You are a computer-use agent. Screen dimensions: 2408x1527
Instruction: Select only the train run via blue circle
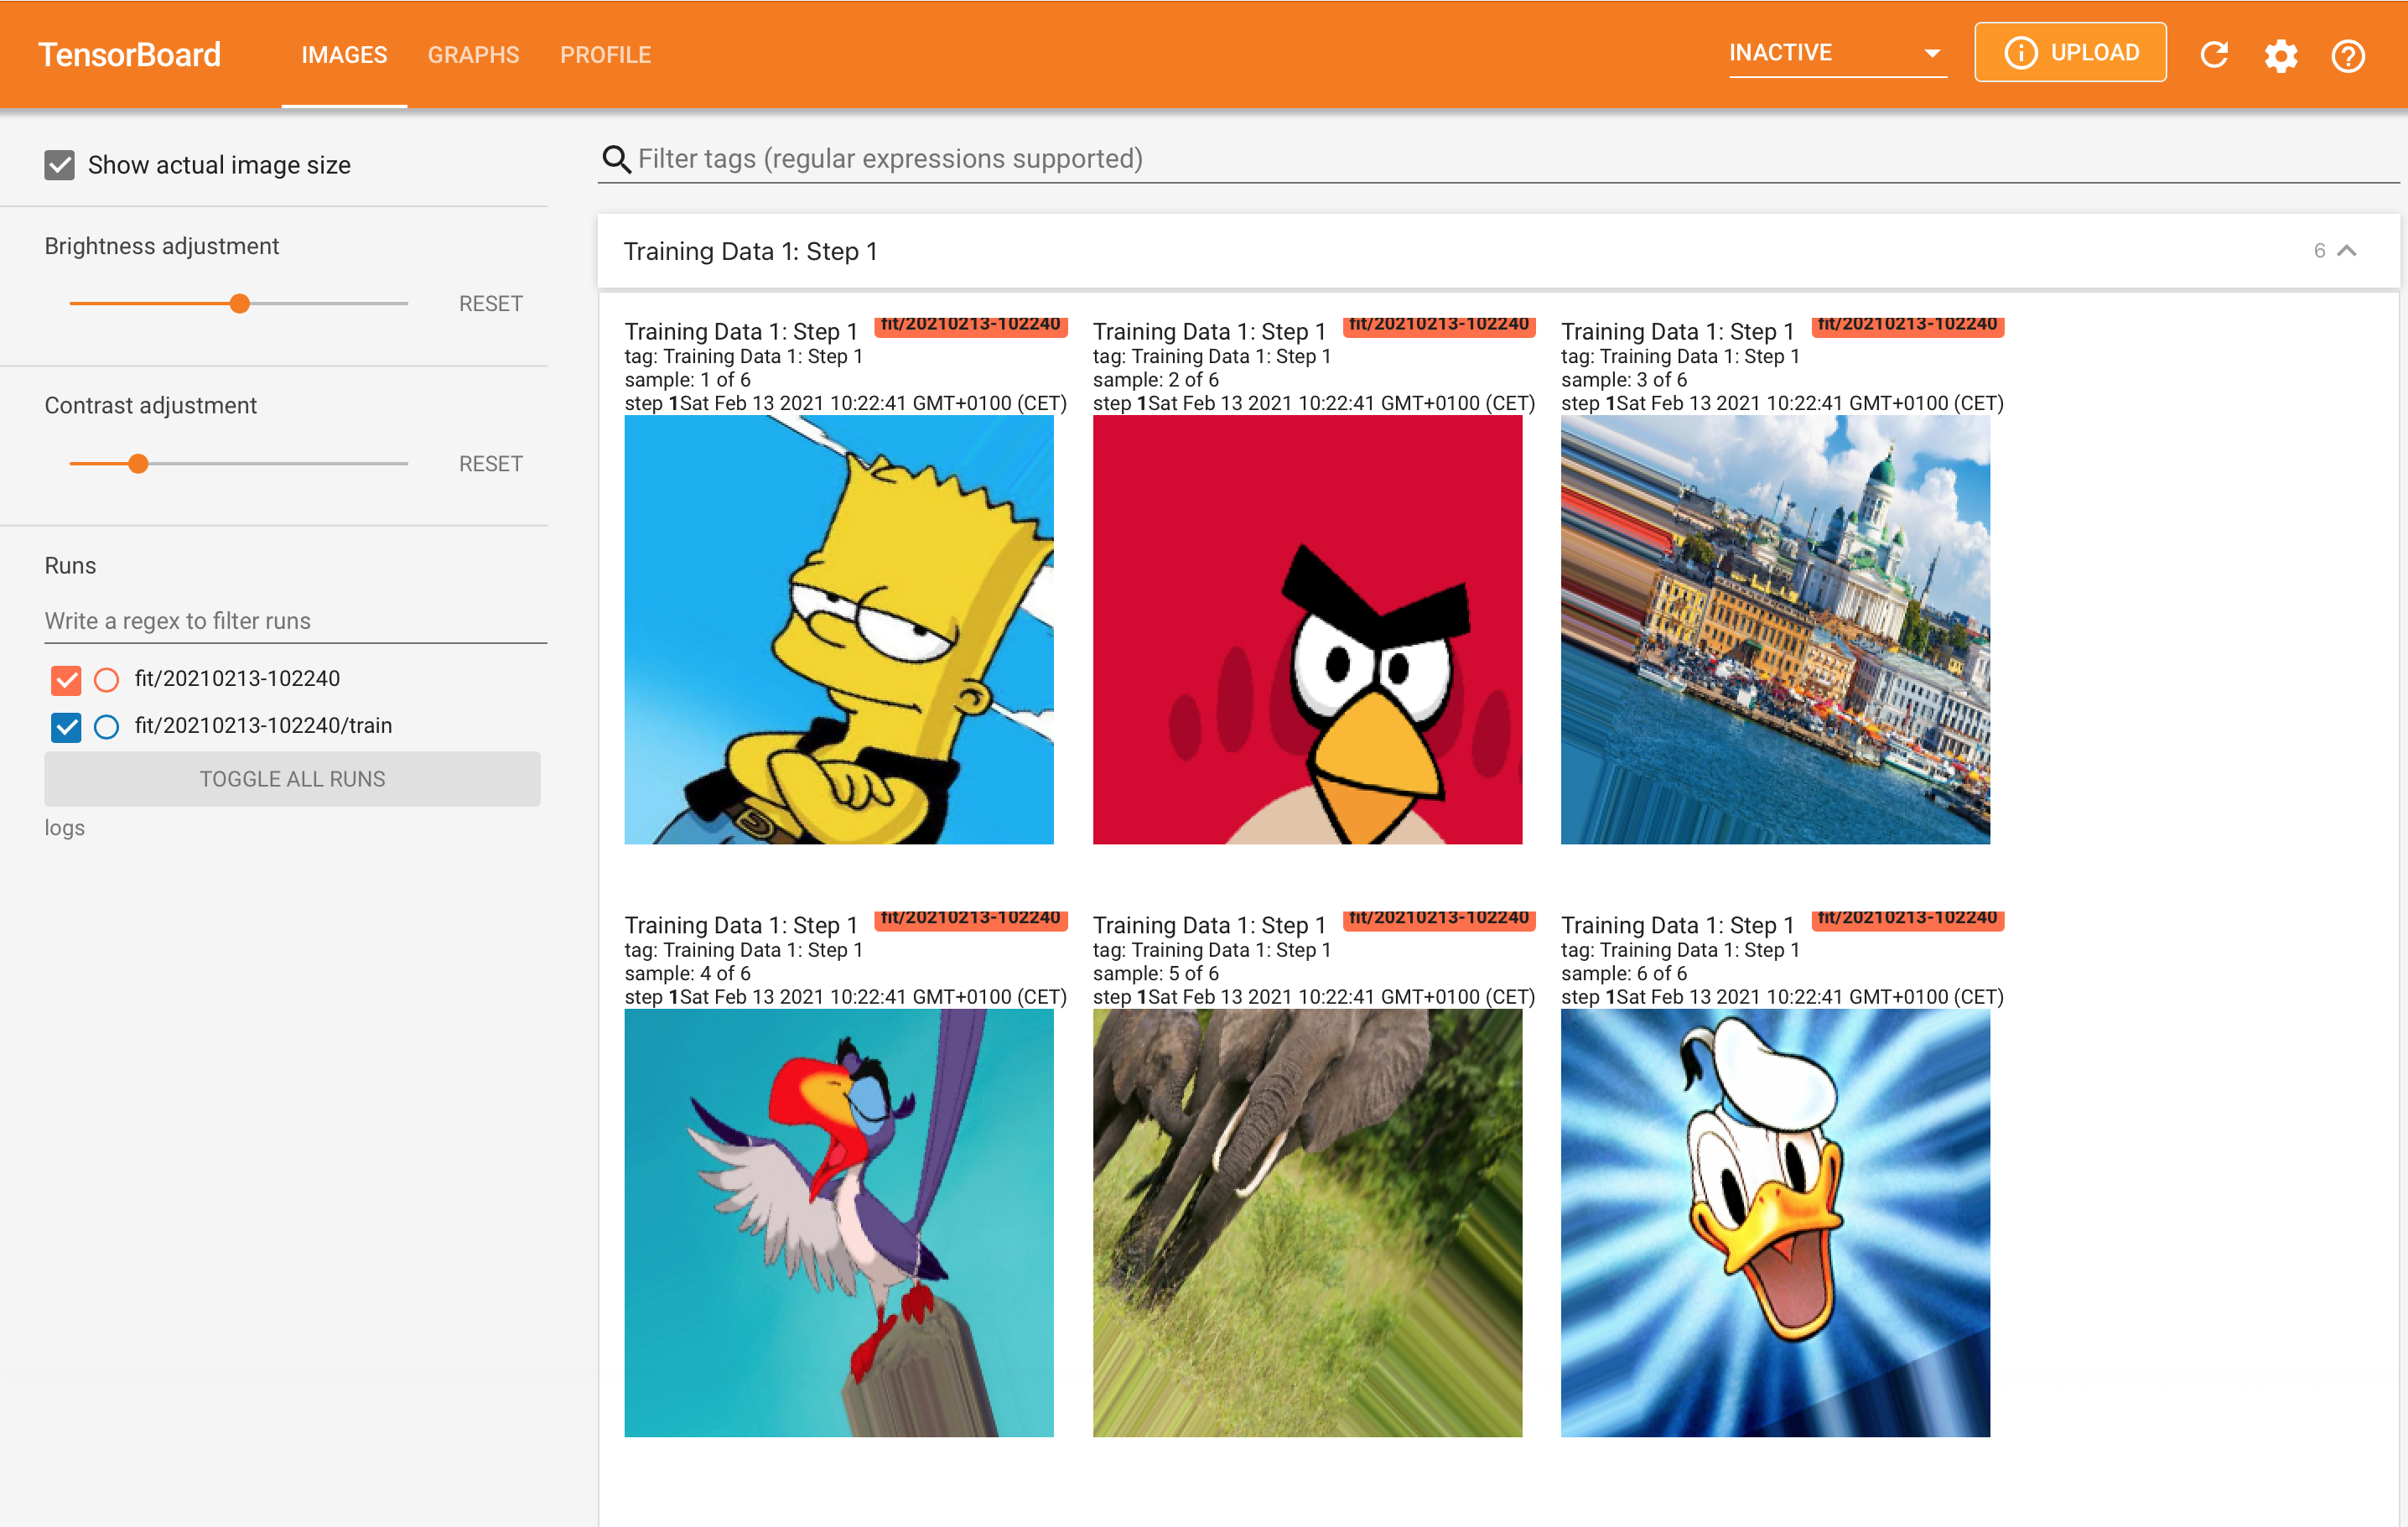(106, 727)
